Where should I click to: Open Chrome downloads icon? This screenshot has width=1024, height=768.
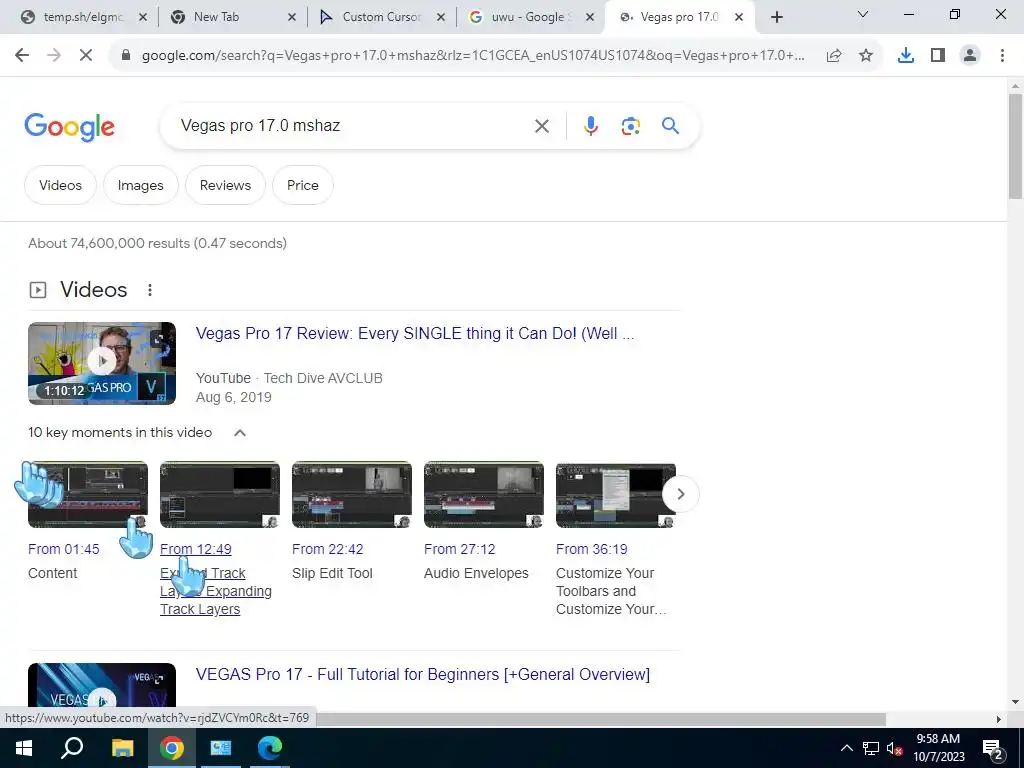point(906,56)
